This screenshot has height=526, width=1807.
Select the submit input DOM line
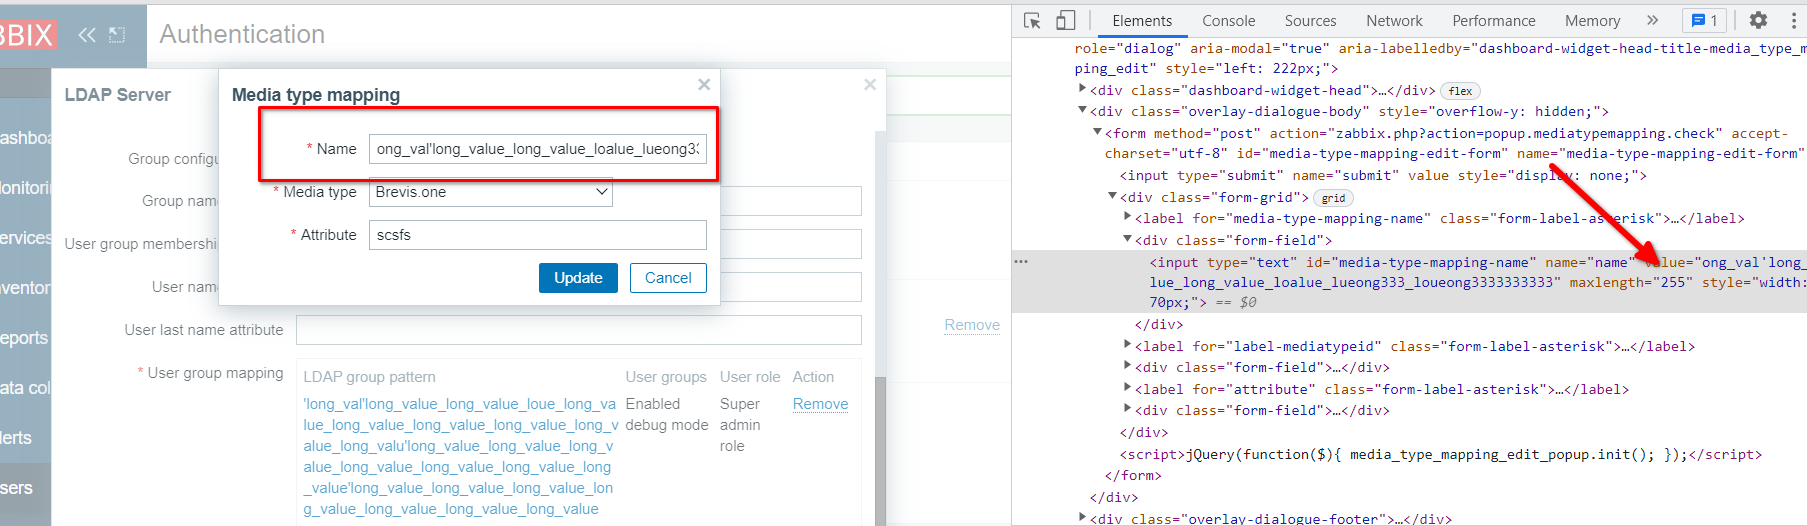[1383, 175]
